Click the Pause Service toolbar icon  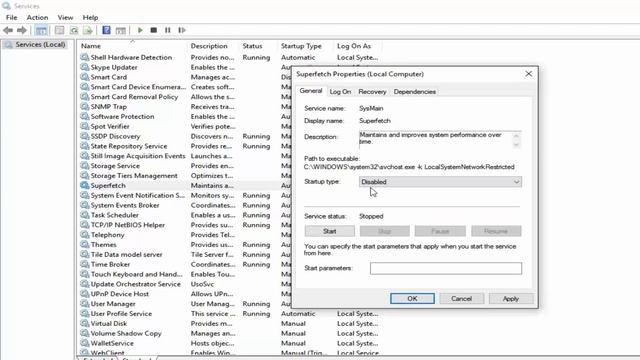(x=167, y=30)
